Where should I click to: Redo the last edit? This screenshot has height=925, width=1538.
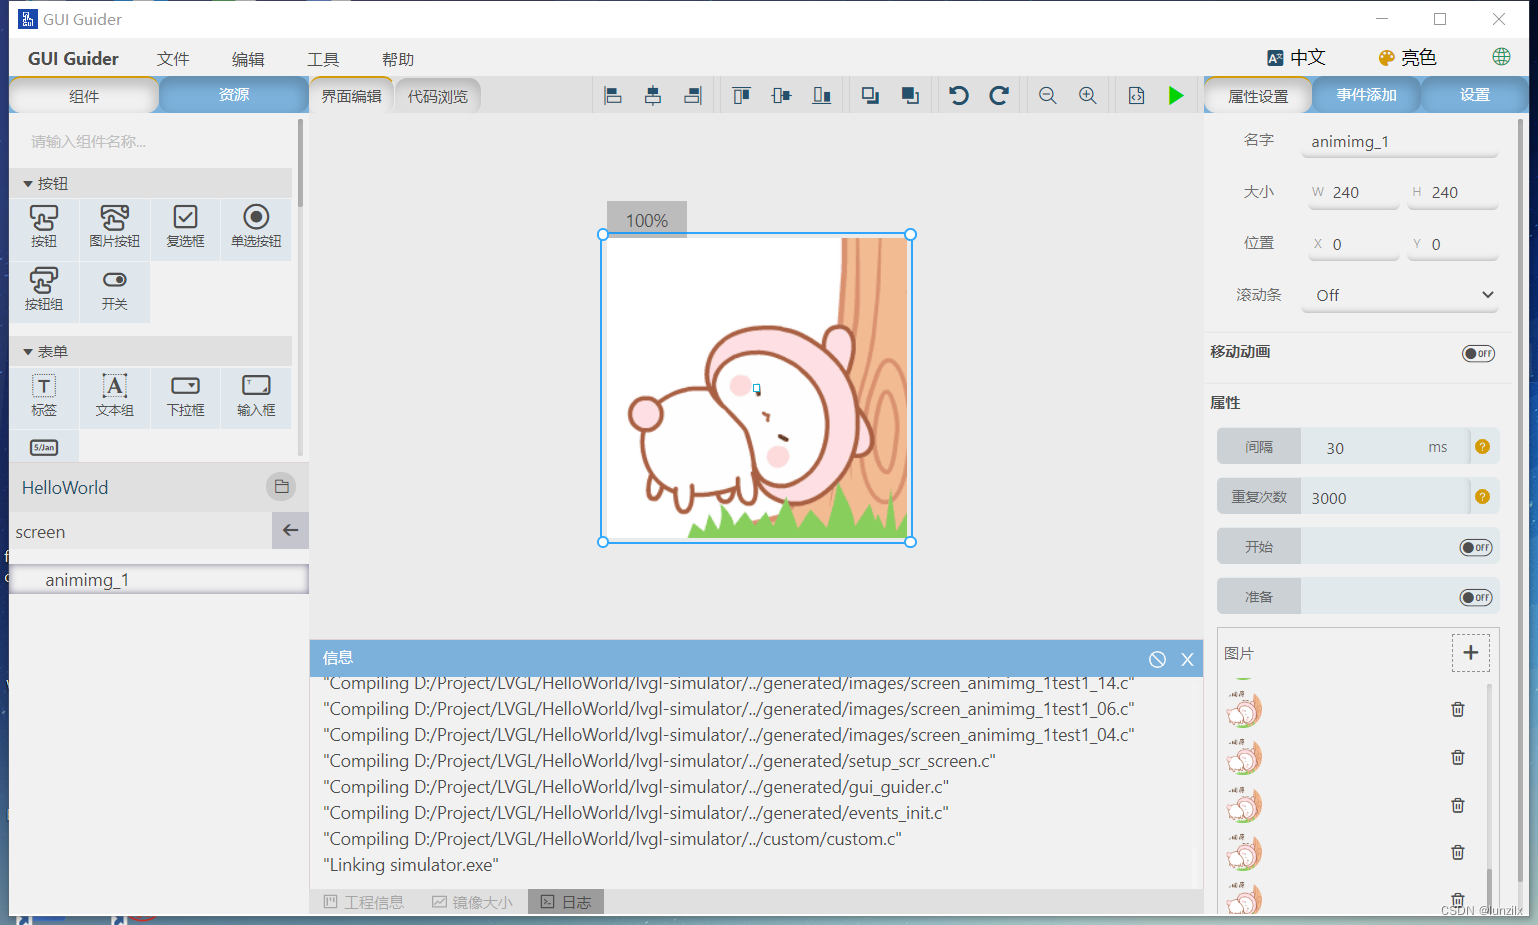point(999,96)
